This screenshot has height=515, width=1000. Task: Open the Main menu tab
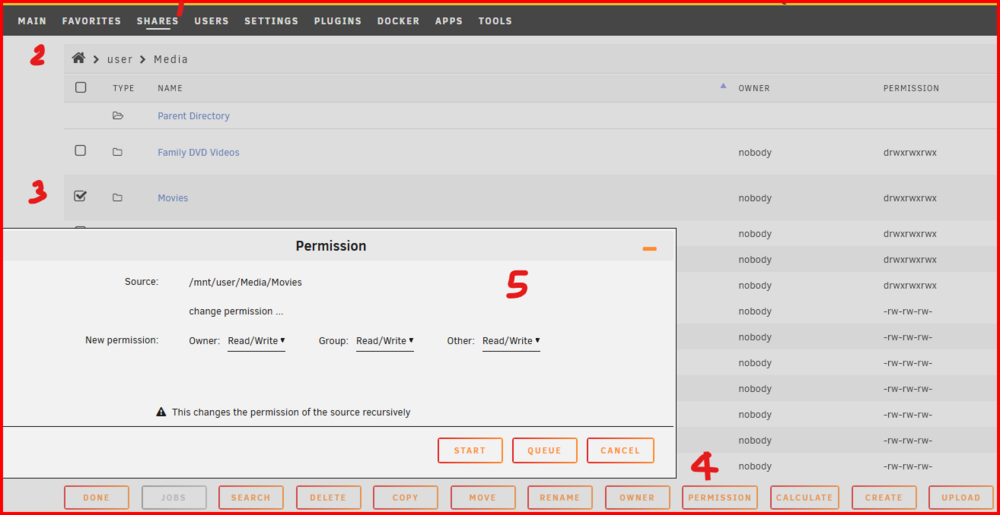32,21
